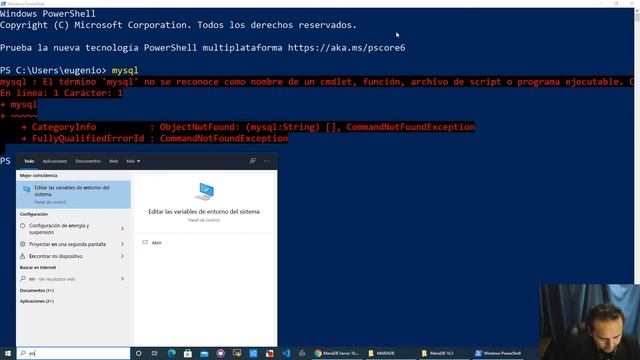Click the 'Mejor coincidencia' heading
The height and width of the screenshot is (360, 640).
pyautogui.click(x=38, y=176)
